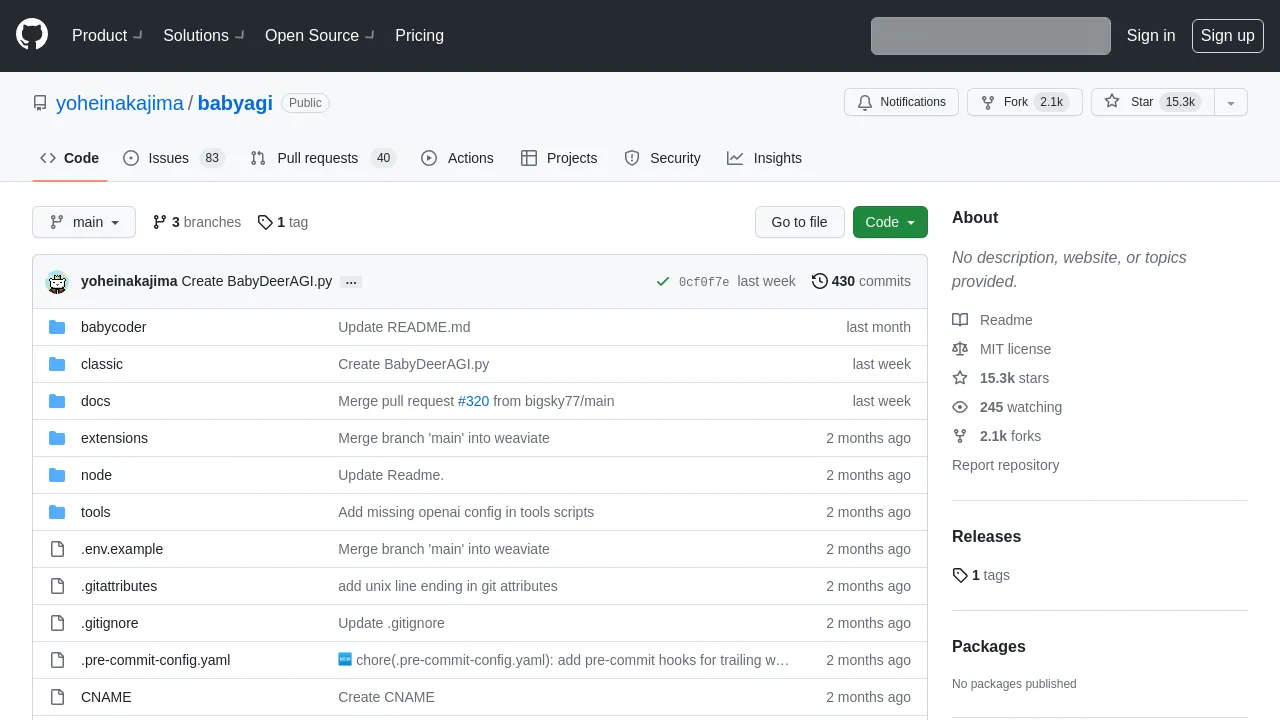Click the .gitattributes file icon

(57, 586)
